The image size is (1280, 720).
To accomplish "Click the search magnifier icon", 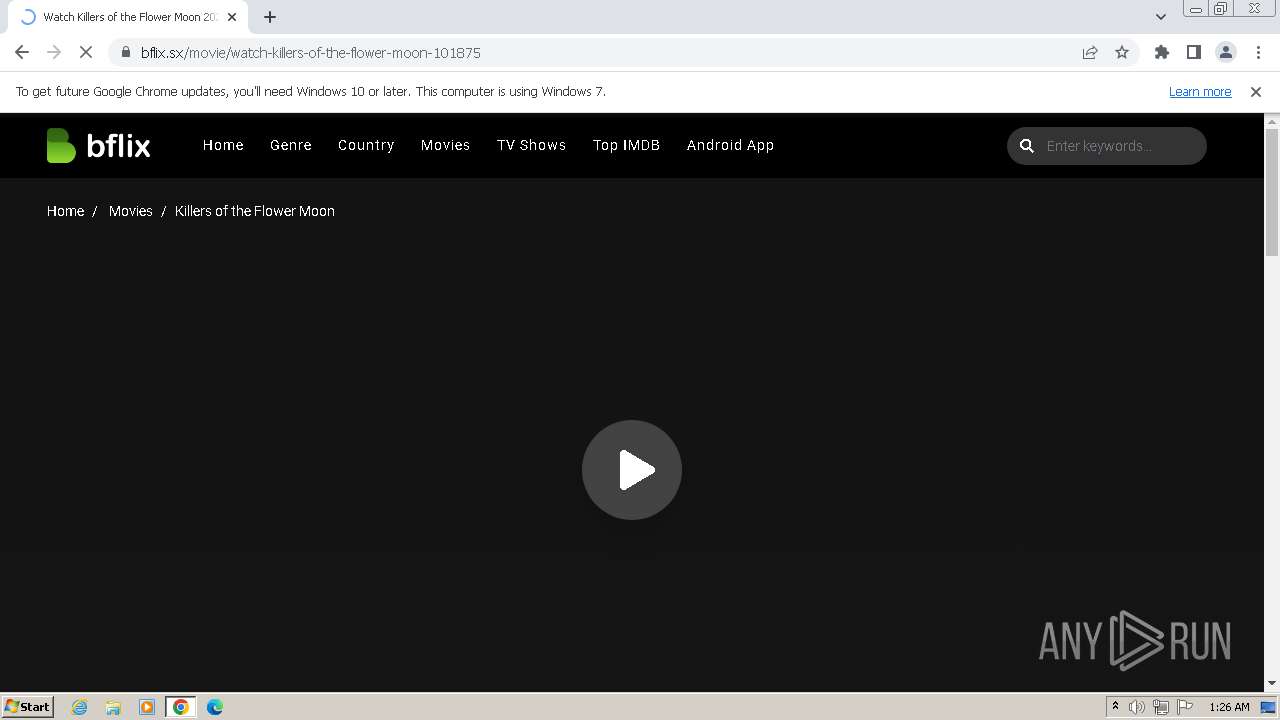I will coord(1026,146).
